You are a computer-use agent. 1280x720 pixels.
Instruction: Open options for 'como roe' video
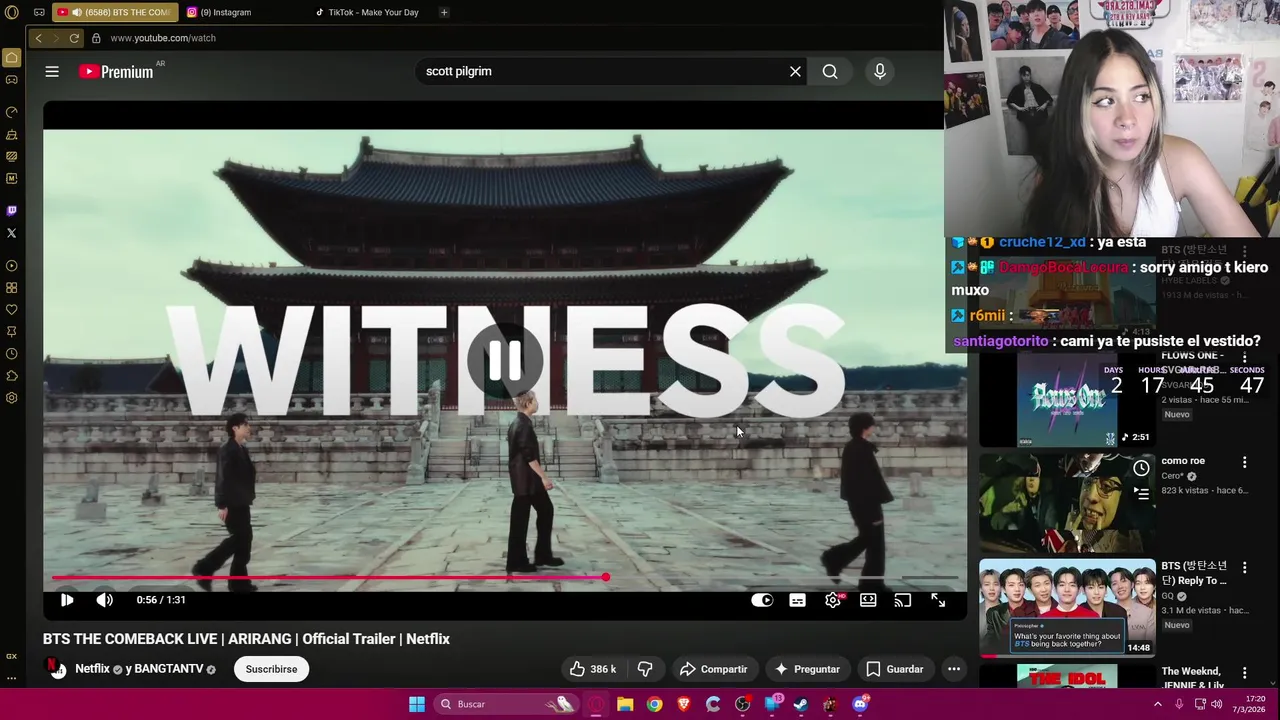coord(1245,462)
